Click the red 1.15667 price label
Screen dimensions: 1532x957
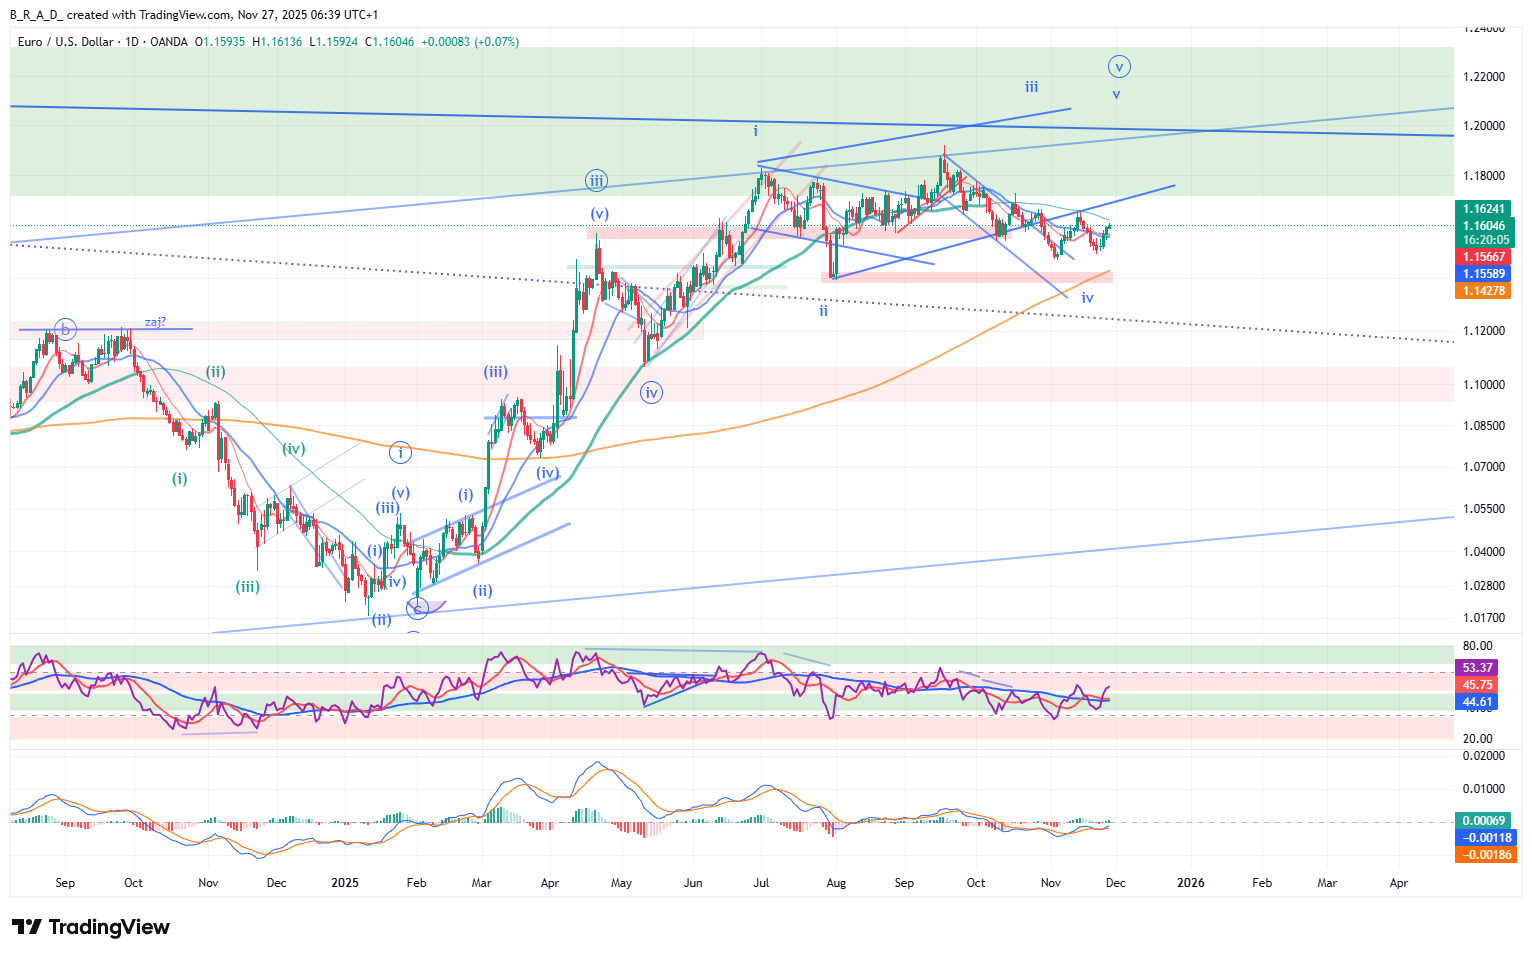pos(1484,257)
